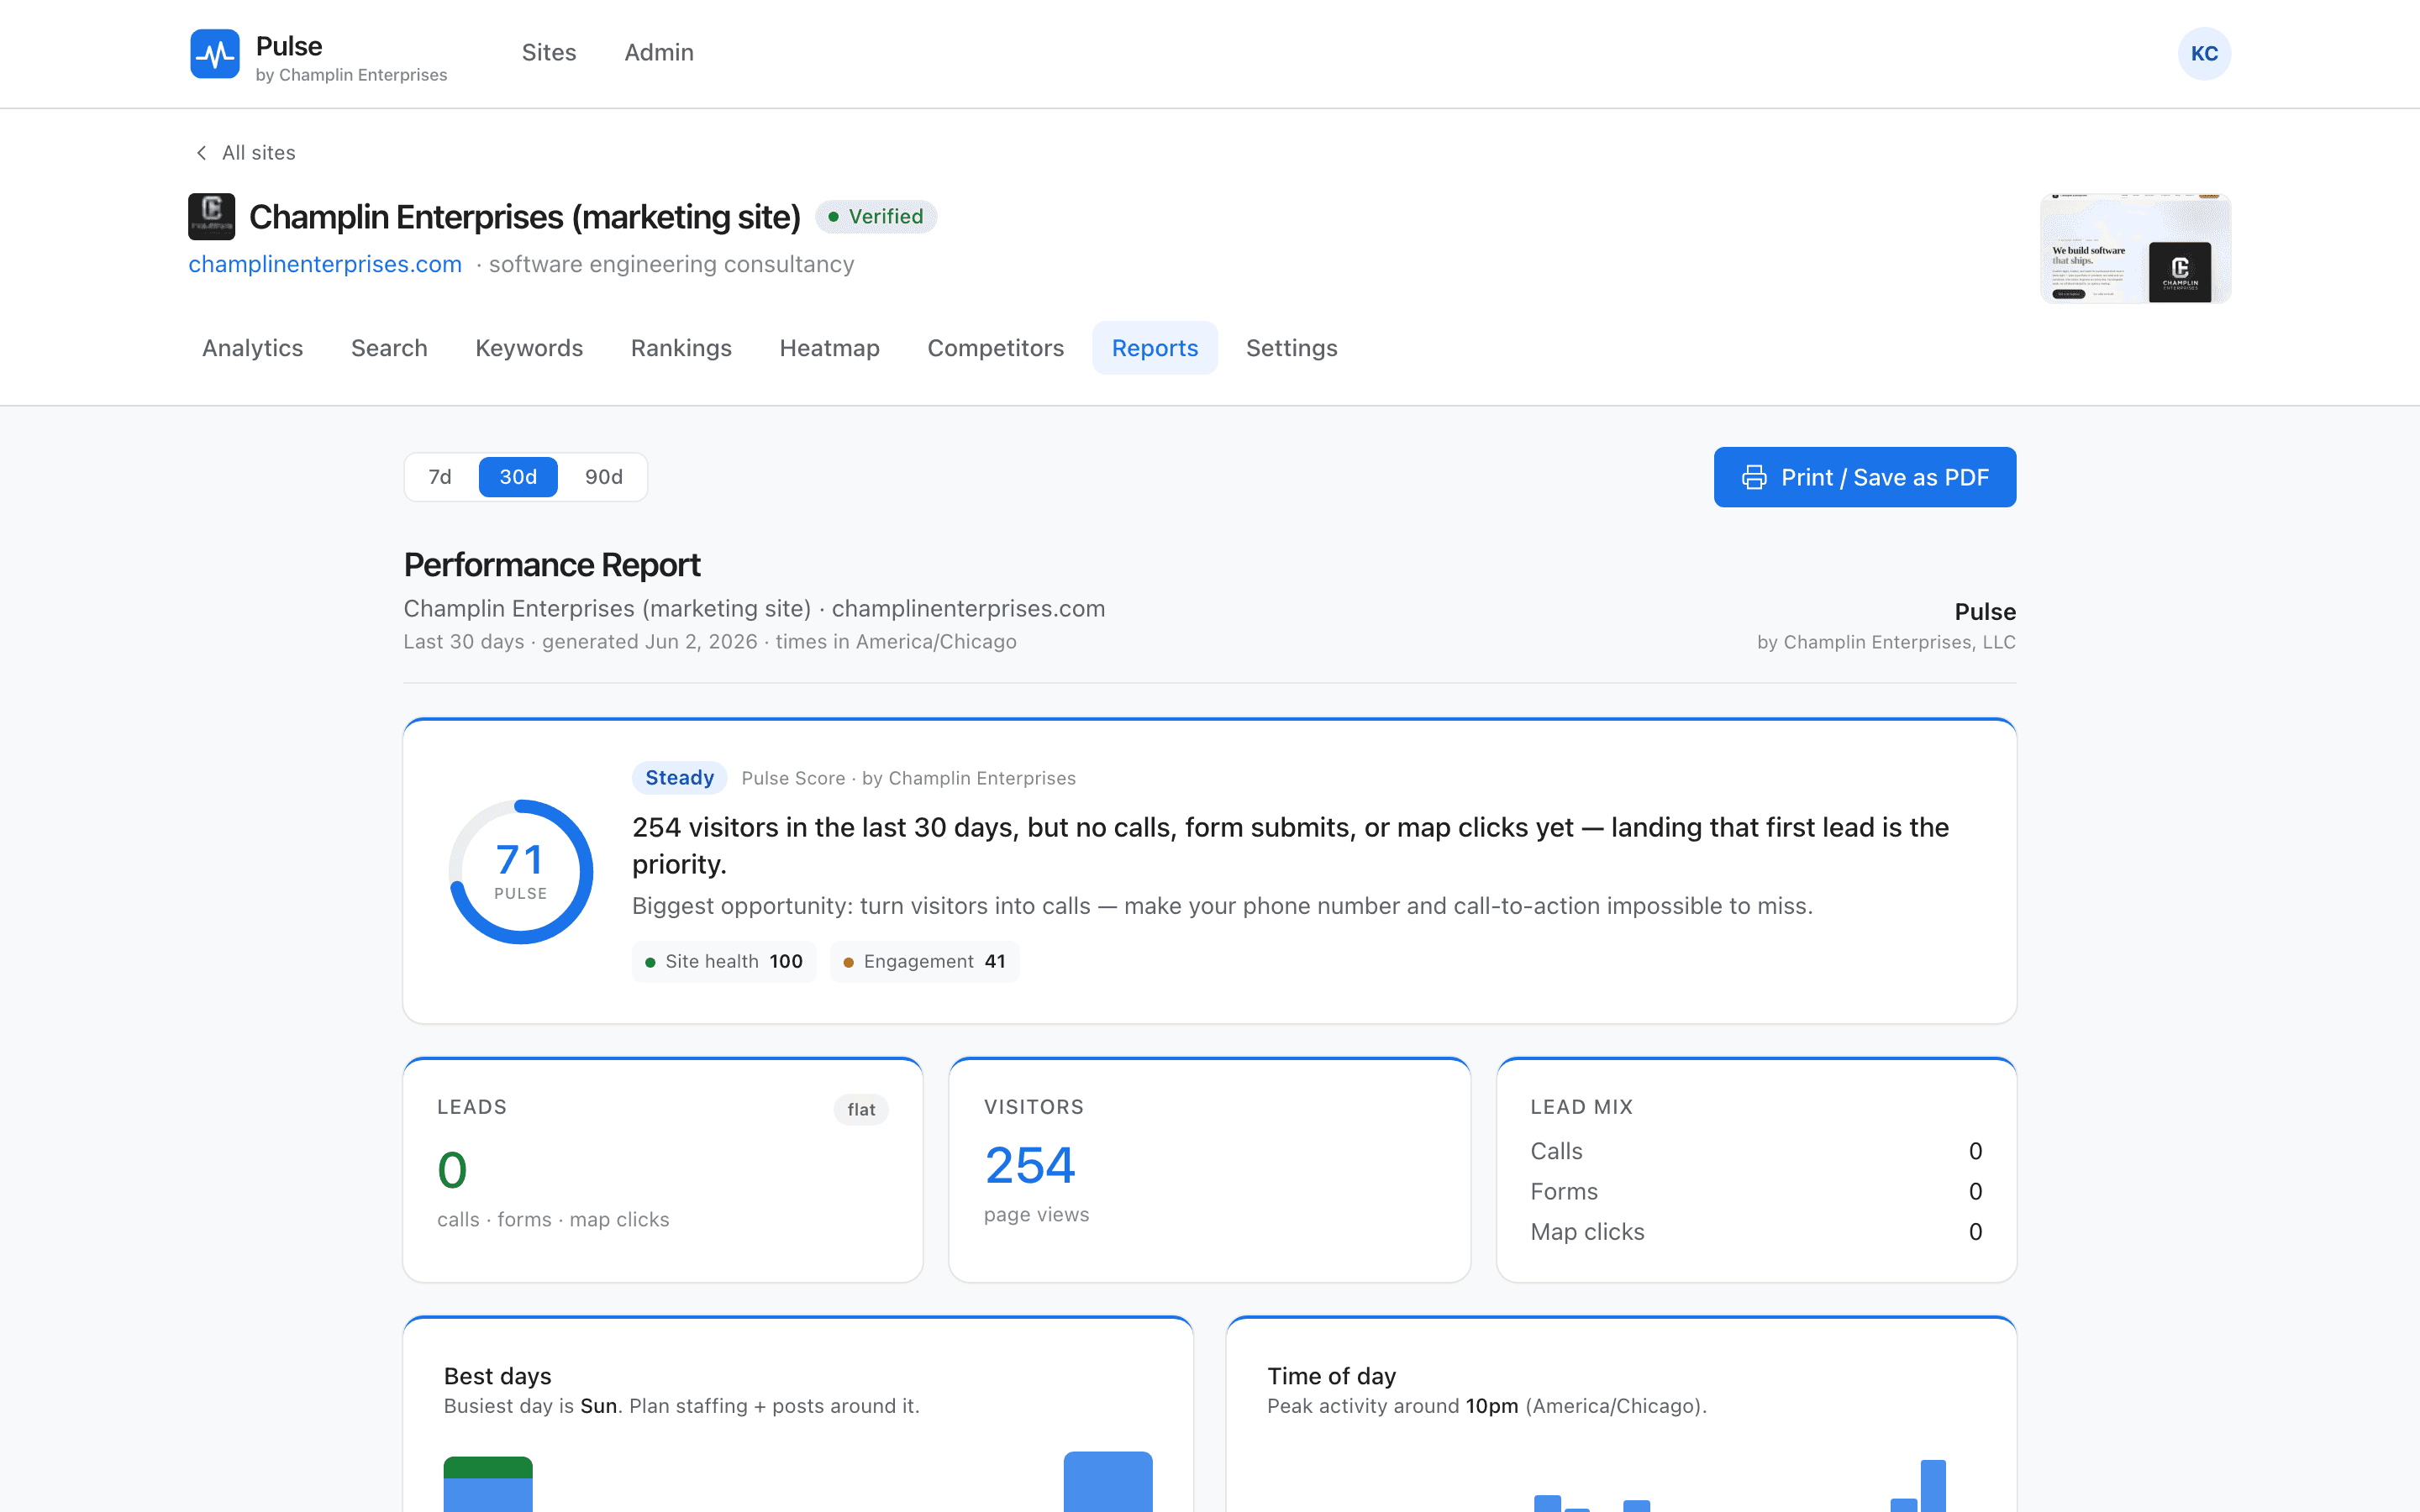Switch to the Search tab

[x=389, y=348]
